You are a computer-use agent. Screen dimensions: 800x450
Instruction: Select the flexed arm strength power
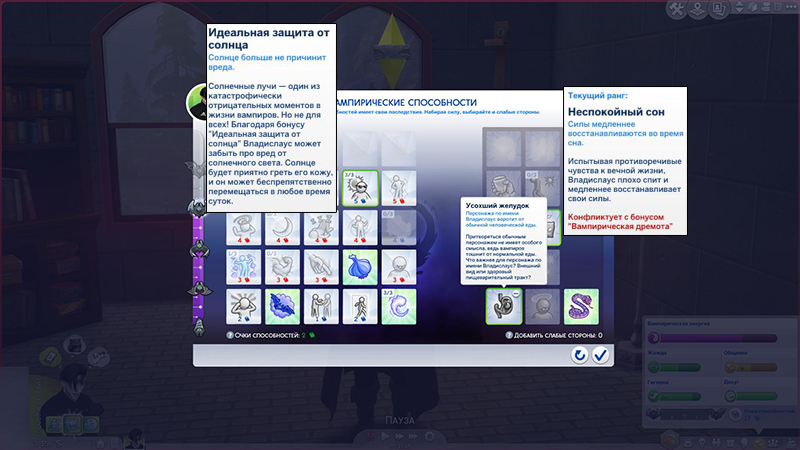[x=282, y=267]
